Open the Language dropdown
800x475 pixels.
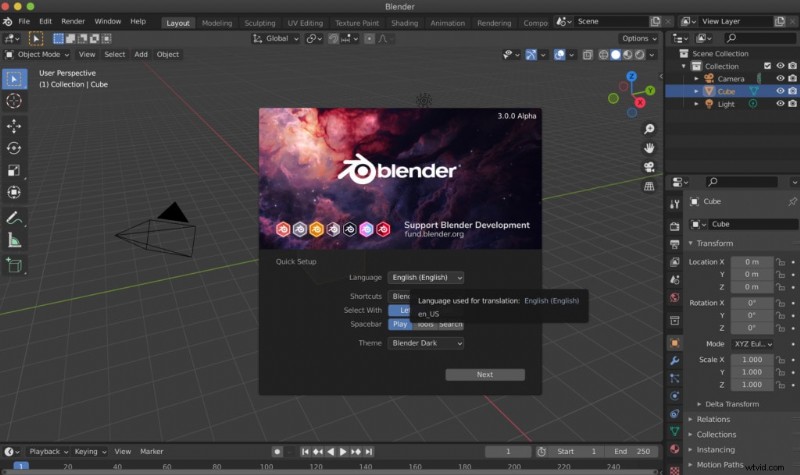pyautogui.click(x=426, y=277)
